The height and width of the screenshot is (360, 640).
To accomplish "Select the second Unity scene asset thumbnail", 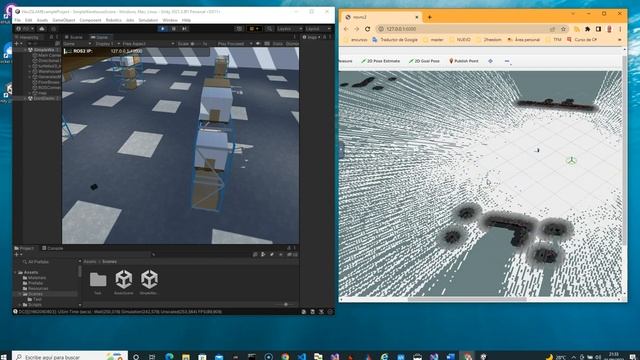I will tap(149, 279).
